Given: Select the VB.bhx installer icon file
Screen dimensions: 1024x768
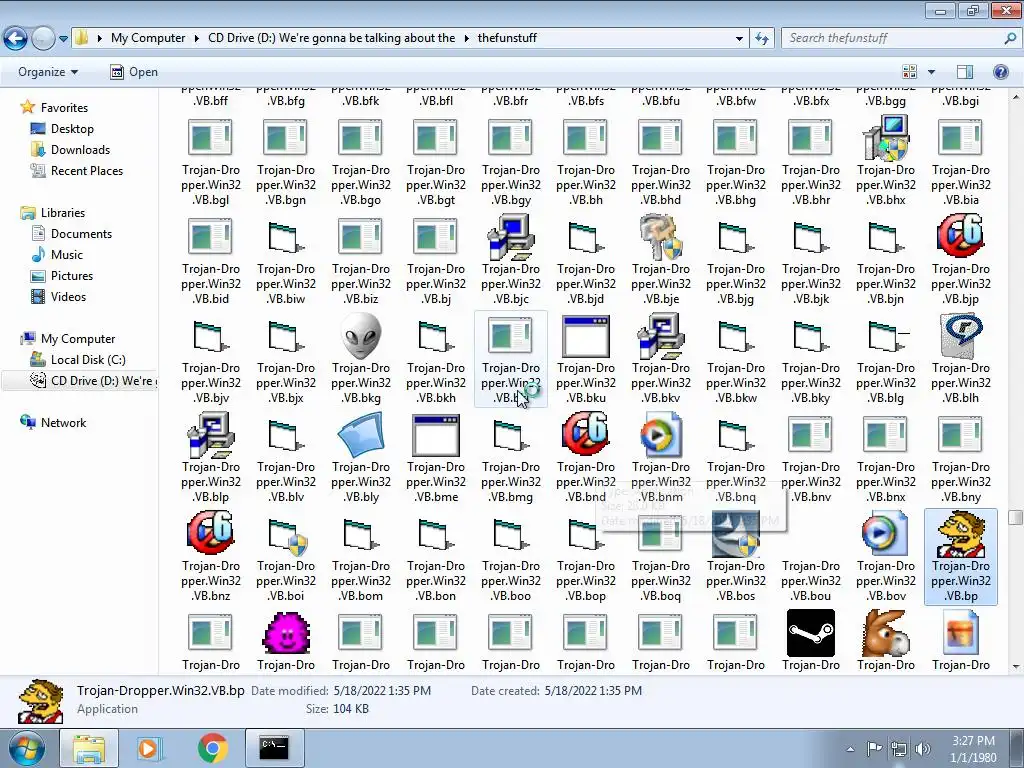Looking at the screenshot, I should [886, 138].
